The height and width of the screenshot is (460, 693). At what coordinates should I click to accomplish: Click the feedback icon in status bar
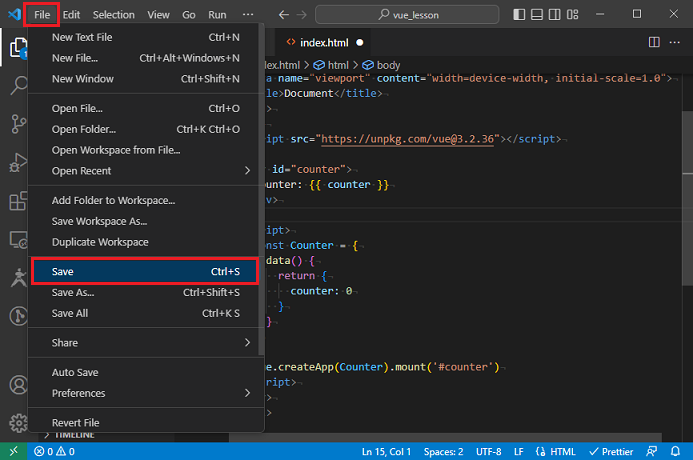coord(651,452)
